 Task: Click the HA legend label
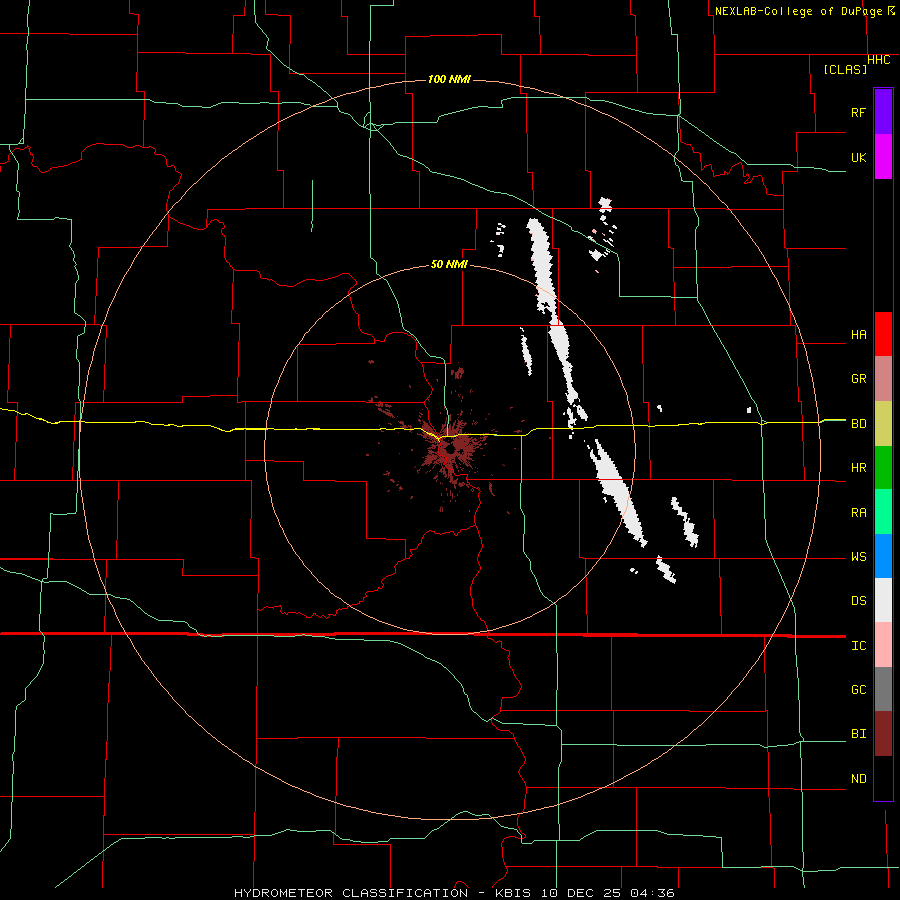[858, 335]
